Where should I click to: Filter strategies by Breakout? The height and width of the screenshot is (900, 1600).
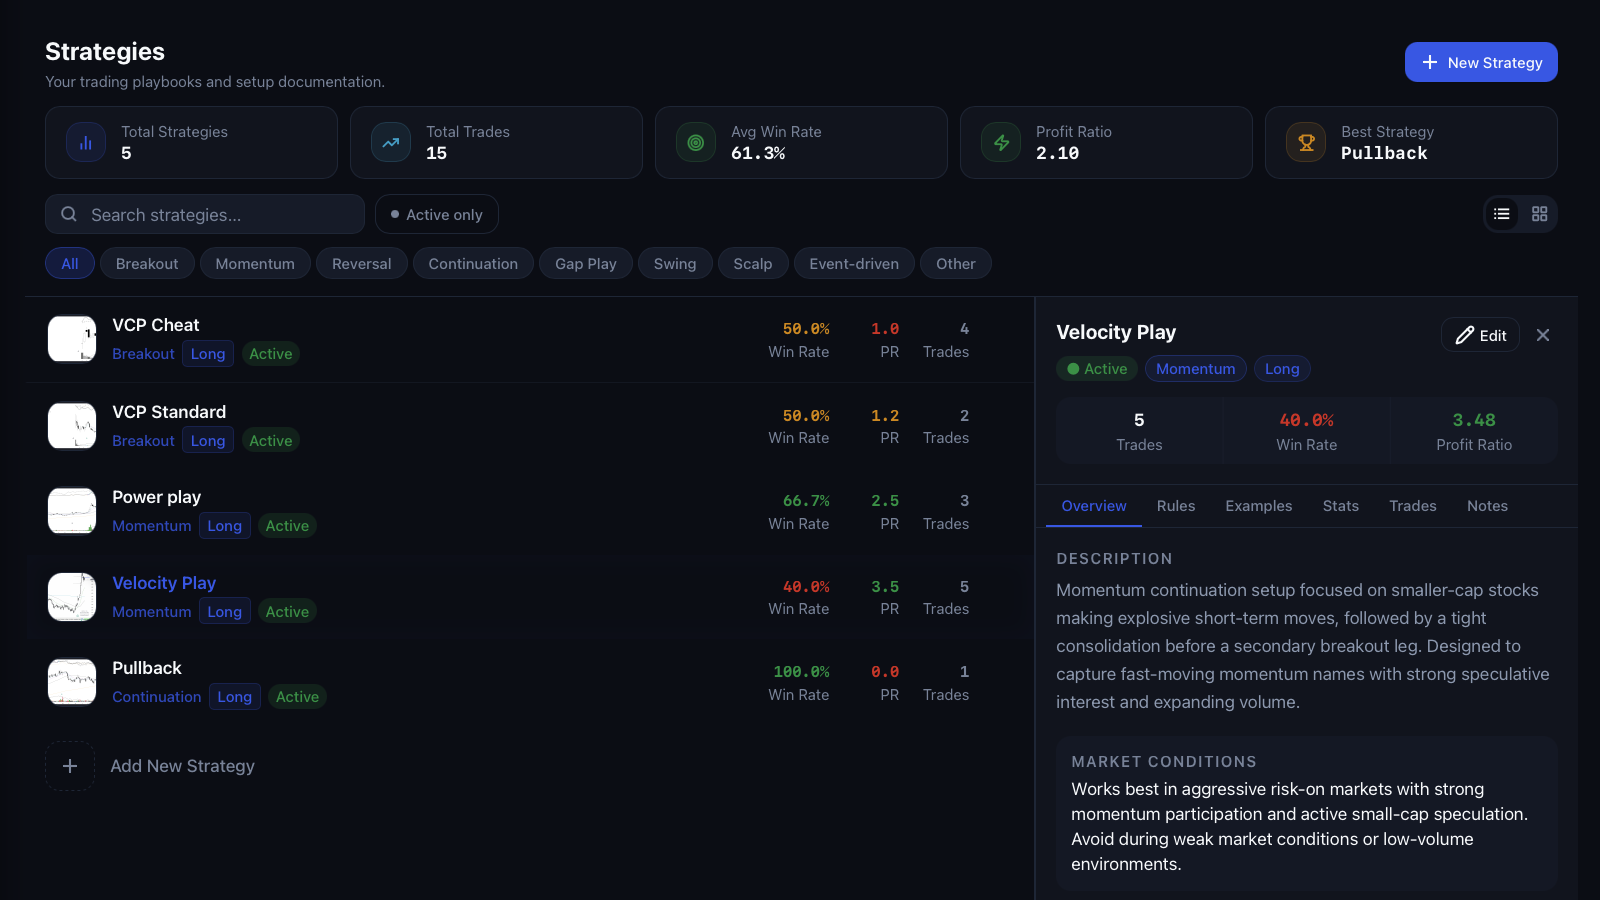click(x=147, y=264)
